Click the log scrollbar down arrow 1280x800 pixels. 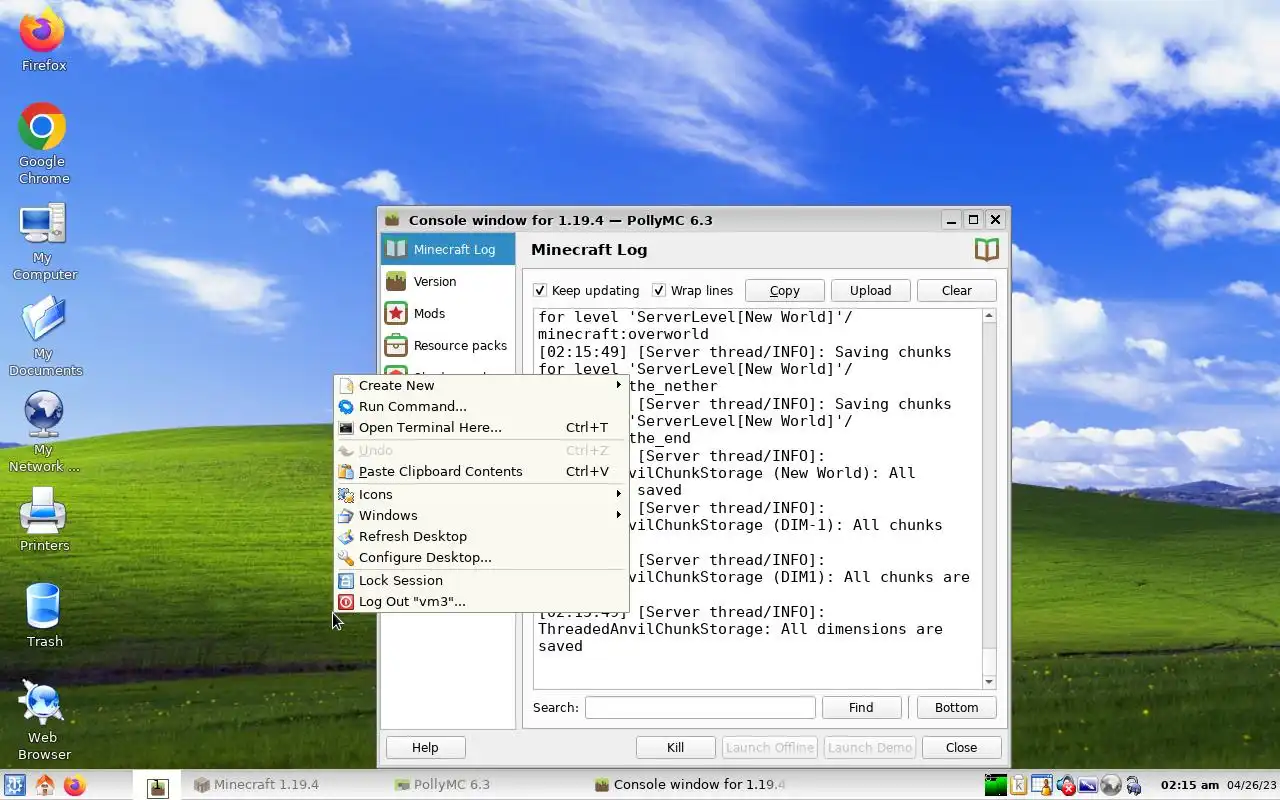click(x=989, y=682)
